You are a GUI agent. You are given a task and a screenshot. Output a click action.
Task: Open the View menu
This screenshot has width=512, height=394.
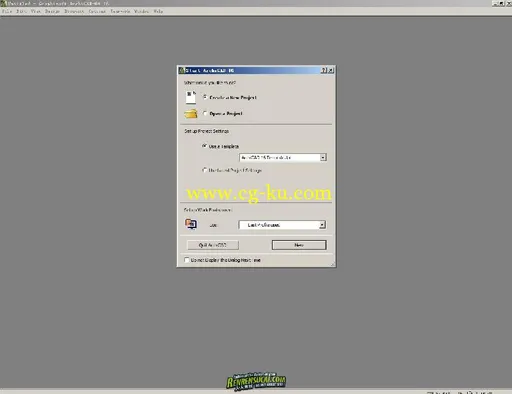click(x=36, y=11)
